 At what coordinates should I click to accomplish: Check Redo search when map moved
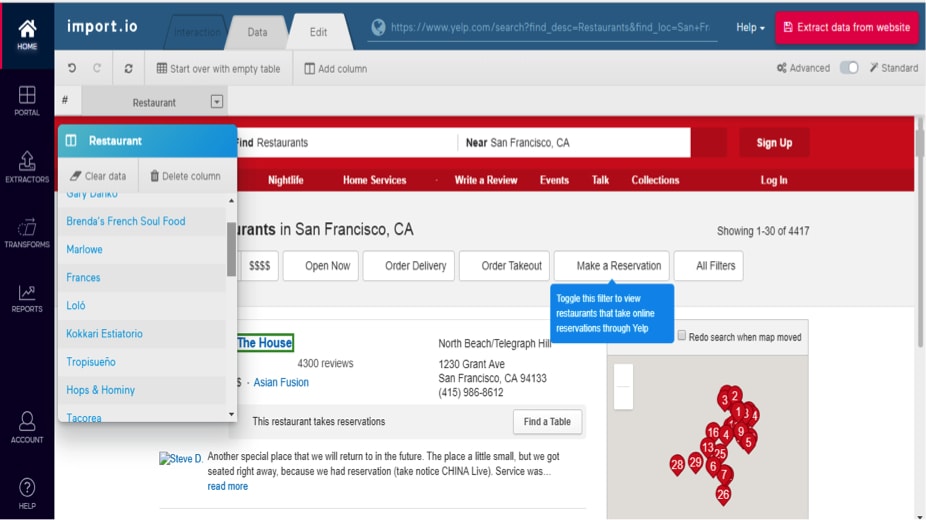(682, 336)
